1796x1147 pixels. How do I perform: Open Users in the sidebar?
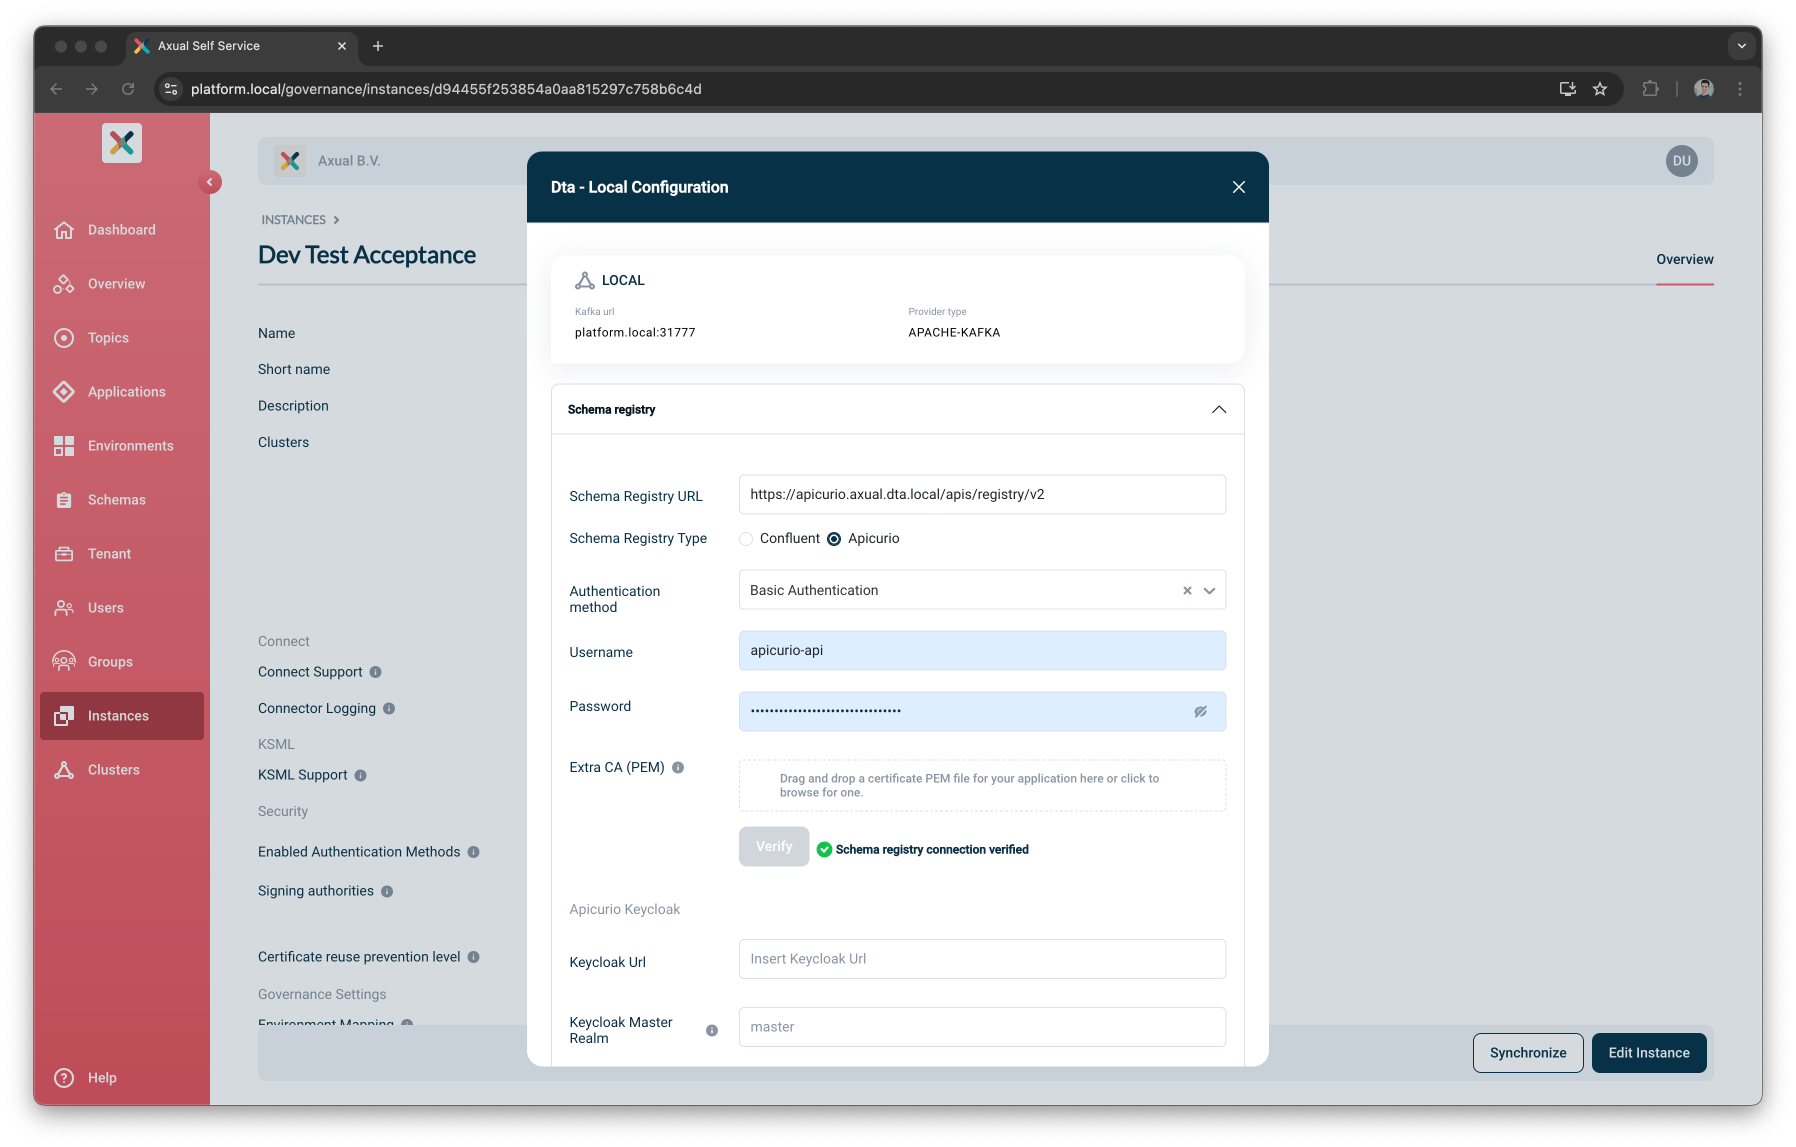pyautogui.click(x=121, y=608)
